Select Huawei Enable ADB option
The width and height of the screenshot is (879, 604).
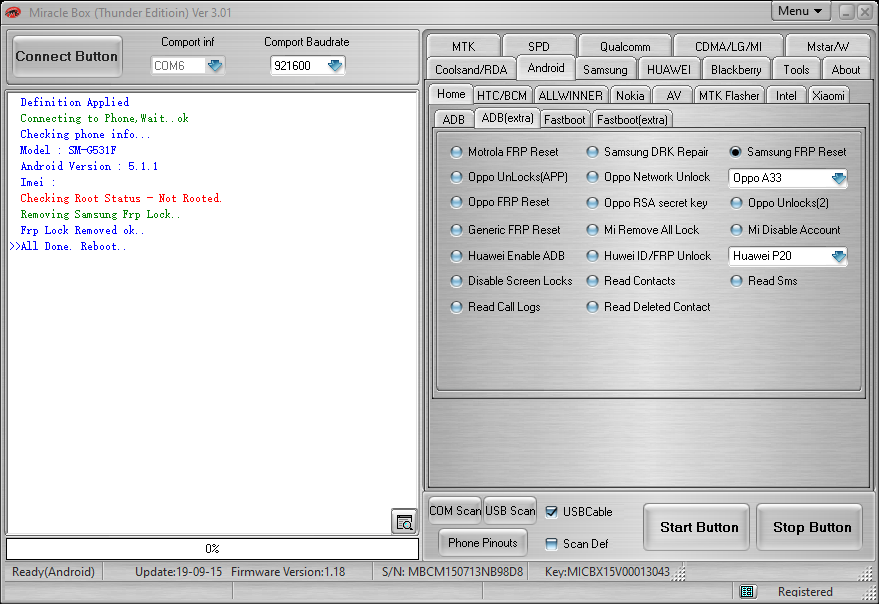[507, 256]
